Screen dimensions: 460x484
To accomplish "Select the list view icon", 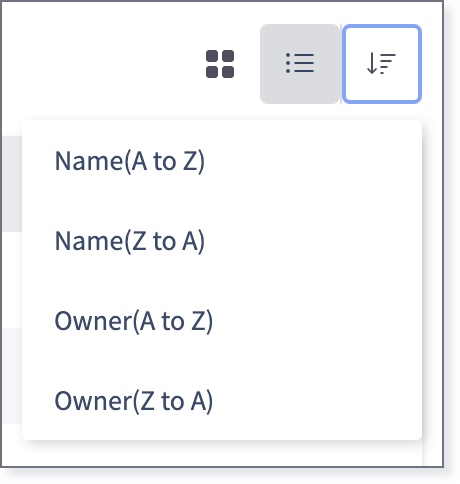I will (300, 64).
